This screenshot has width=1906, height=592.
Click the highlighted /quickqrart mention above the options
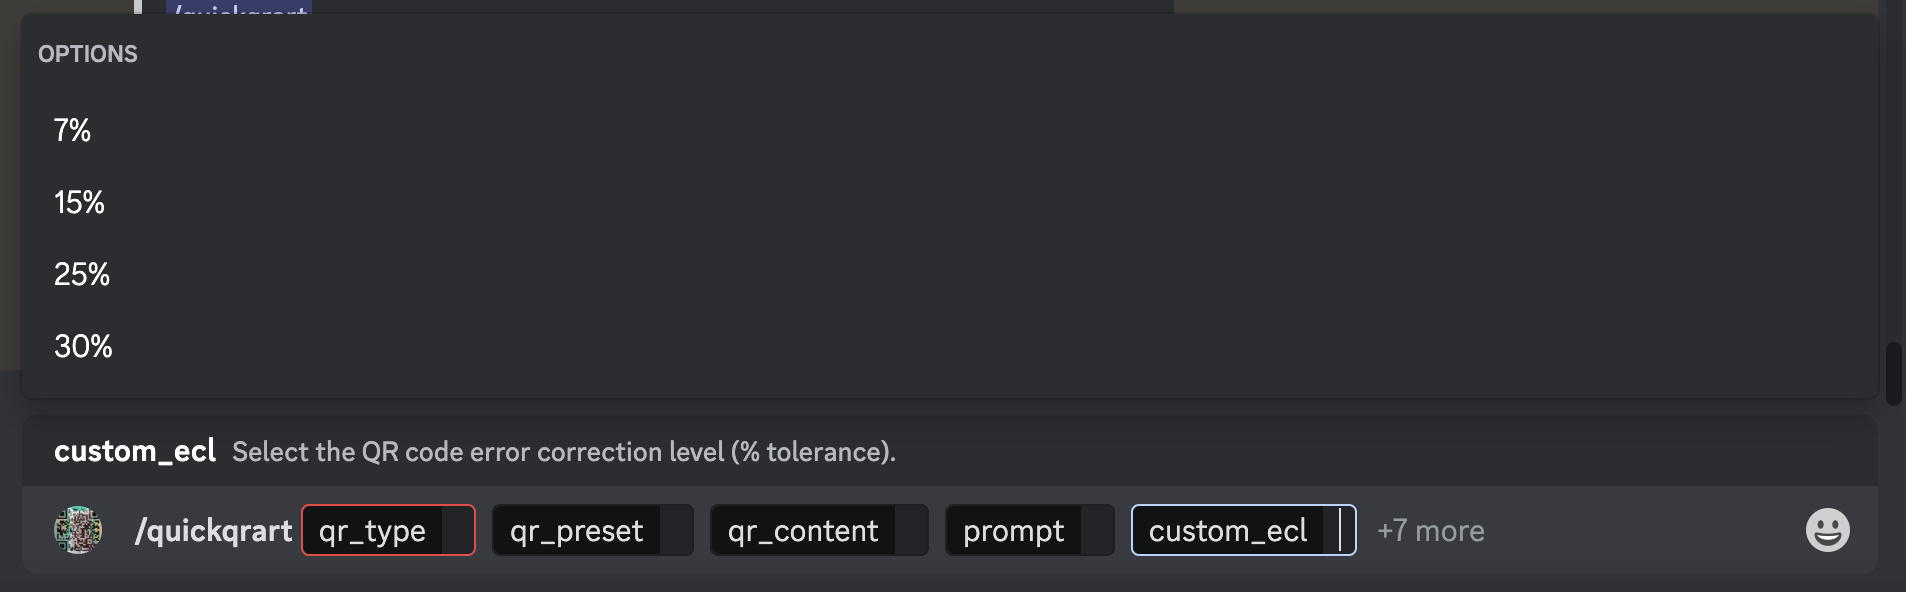click(238, 8)
